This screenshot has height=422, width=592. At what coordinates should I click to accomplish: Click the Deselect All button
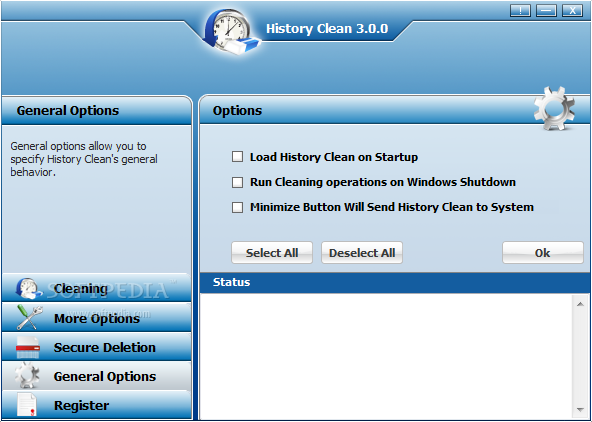pos(362,253)
